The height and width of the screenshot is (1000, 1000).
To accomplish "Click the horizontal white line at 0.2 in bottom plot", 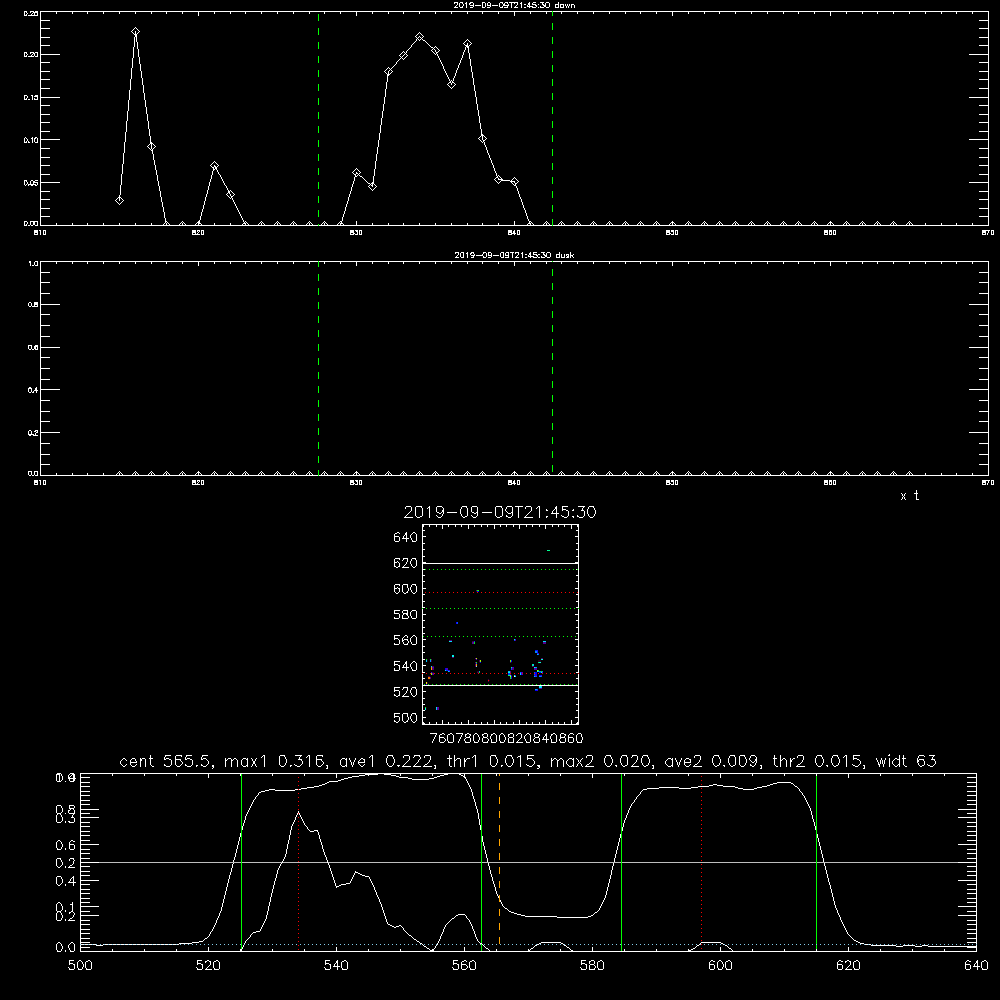I will pyautogui.click(x=528, y=862).
